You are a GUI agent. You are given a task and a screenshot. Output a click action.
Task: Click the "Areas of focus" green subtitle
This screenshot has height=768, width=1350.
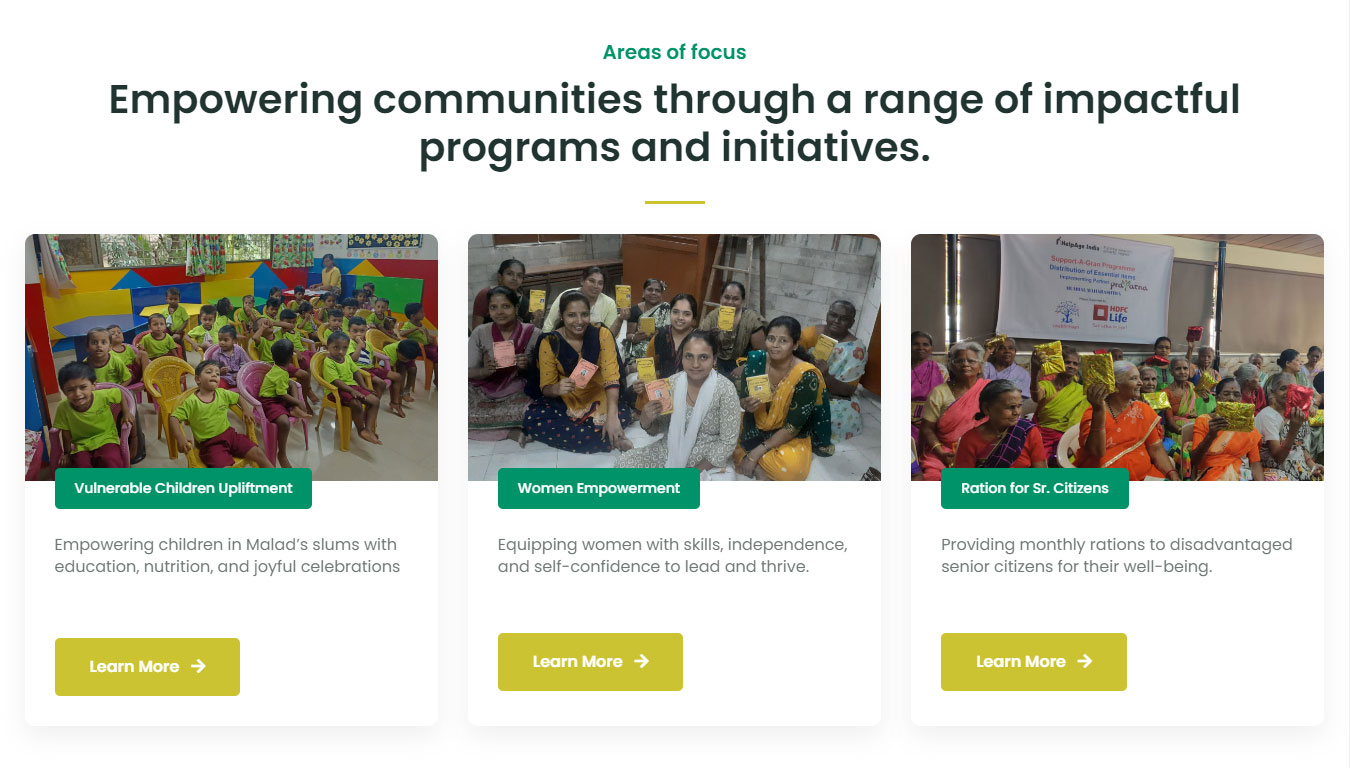point(674,52)
